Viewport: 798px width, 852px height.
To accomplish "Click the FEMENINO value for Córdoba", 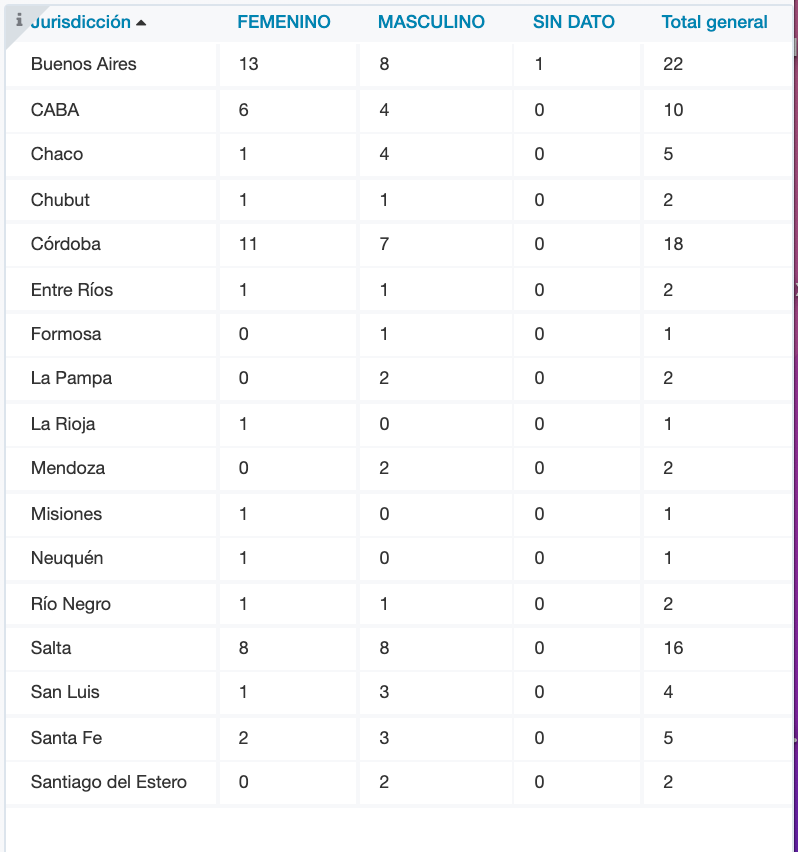I will [x=248, y=244].
